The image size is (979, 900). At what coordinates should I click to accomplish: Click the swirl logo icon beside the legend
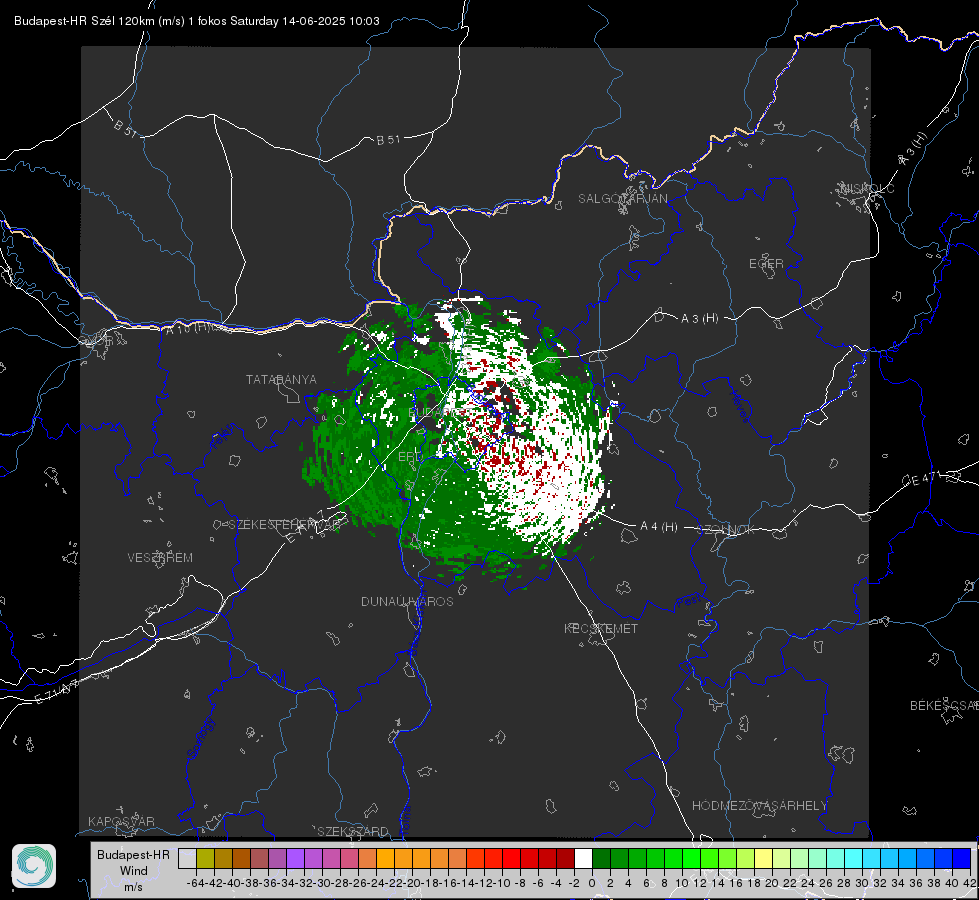tap(34, 866)
